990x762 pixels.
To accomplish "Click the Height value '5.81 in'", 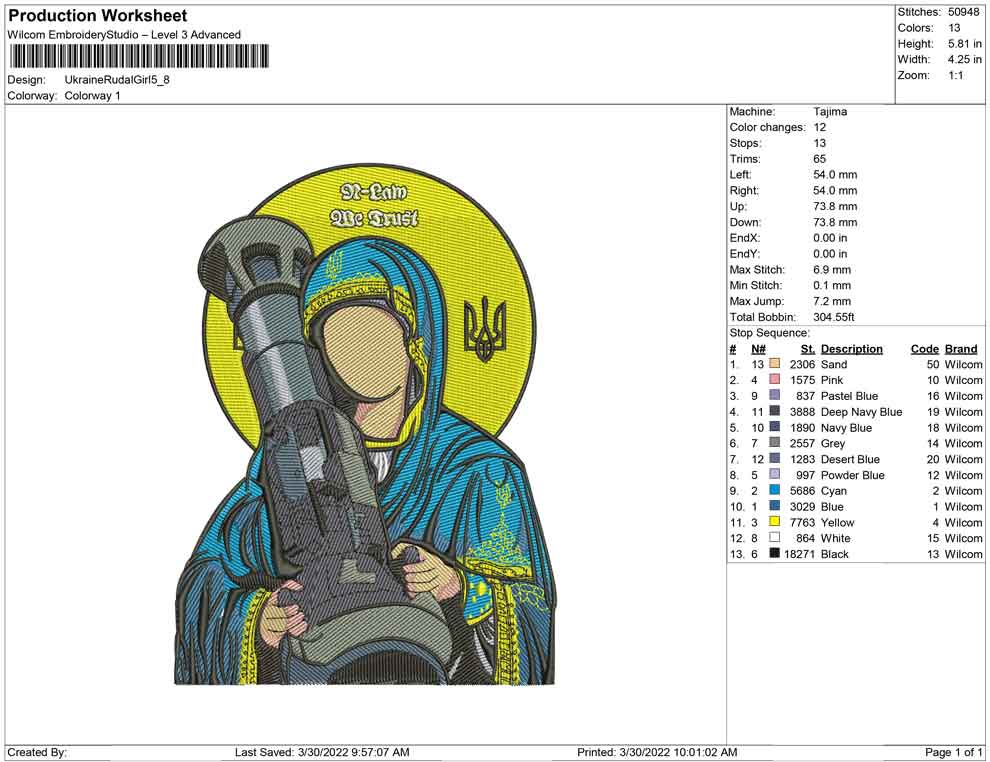I will pos(965,44).
